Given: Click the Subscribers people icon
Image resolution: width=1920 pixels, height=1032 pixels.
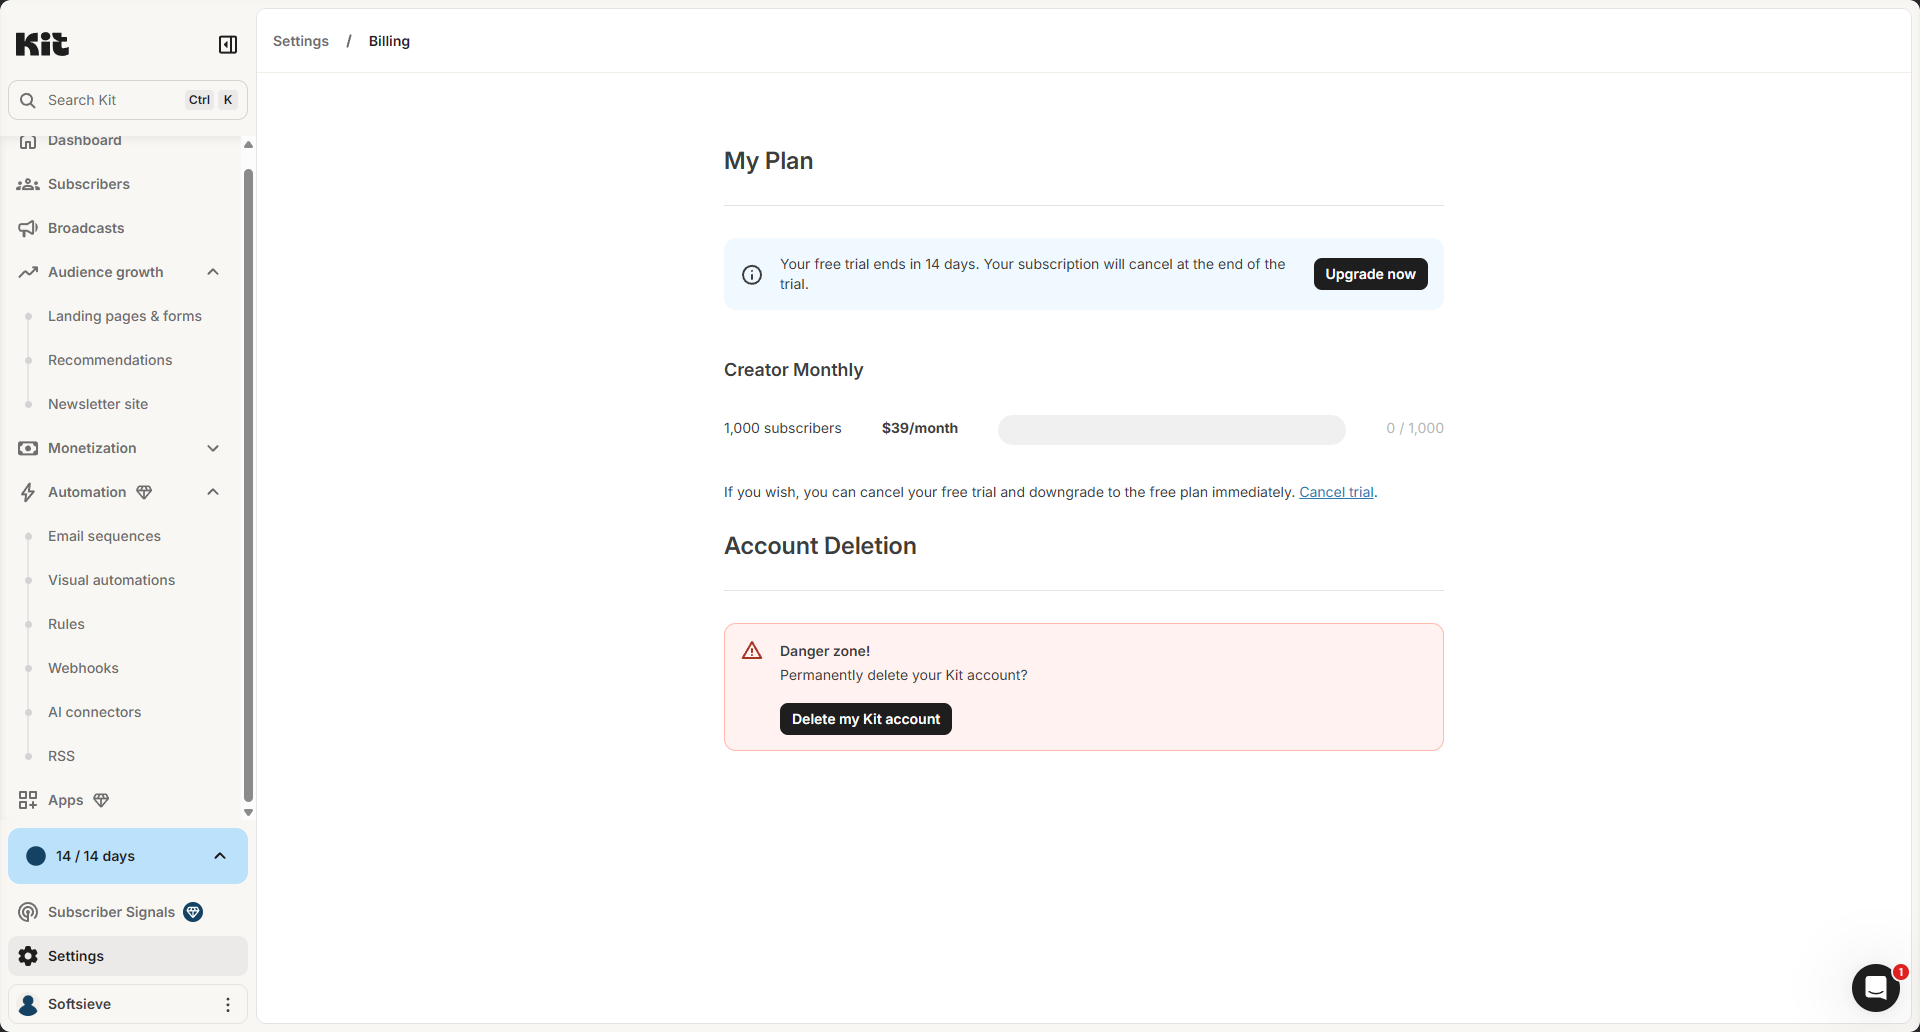Looking at the screenshot, I should tap(28, 184).
